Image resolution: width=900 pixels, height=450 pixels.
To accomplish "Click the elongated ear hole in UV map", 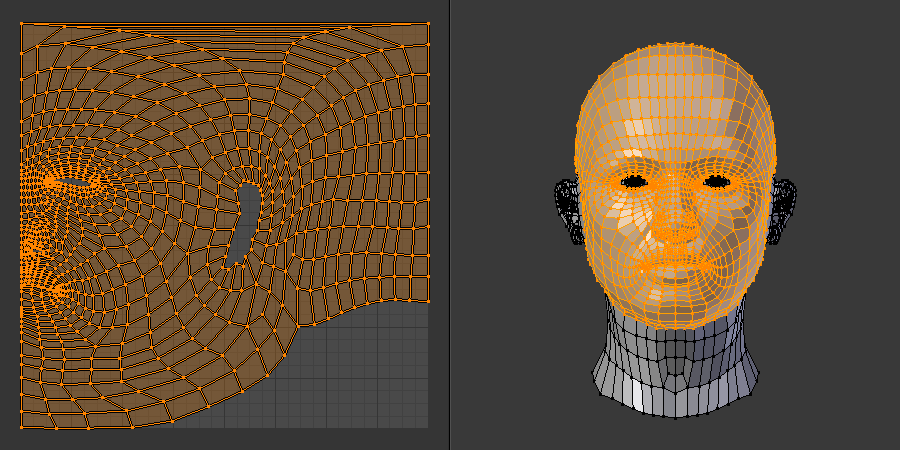I will pos(244,225).
